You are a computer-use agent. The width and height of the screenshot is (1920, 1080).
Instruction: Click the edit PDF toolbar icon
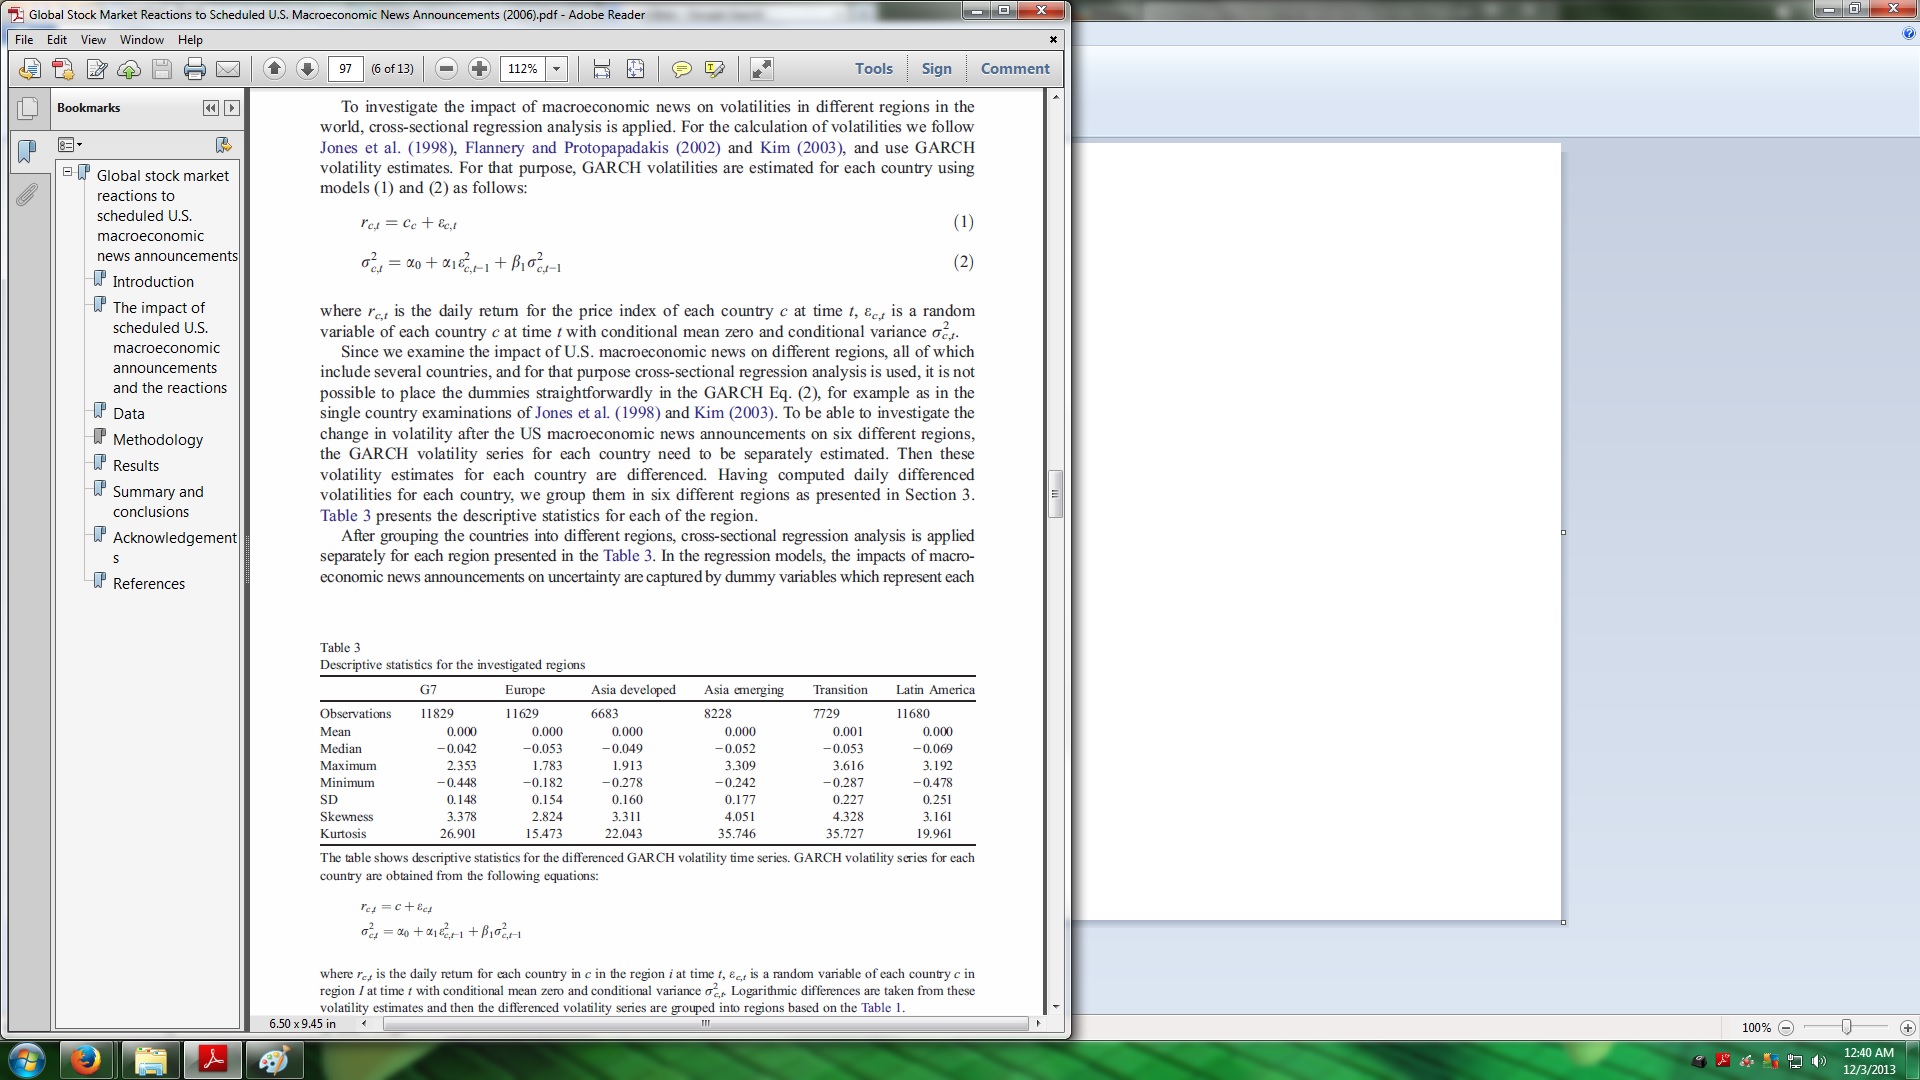(x=96, y=69)
